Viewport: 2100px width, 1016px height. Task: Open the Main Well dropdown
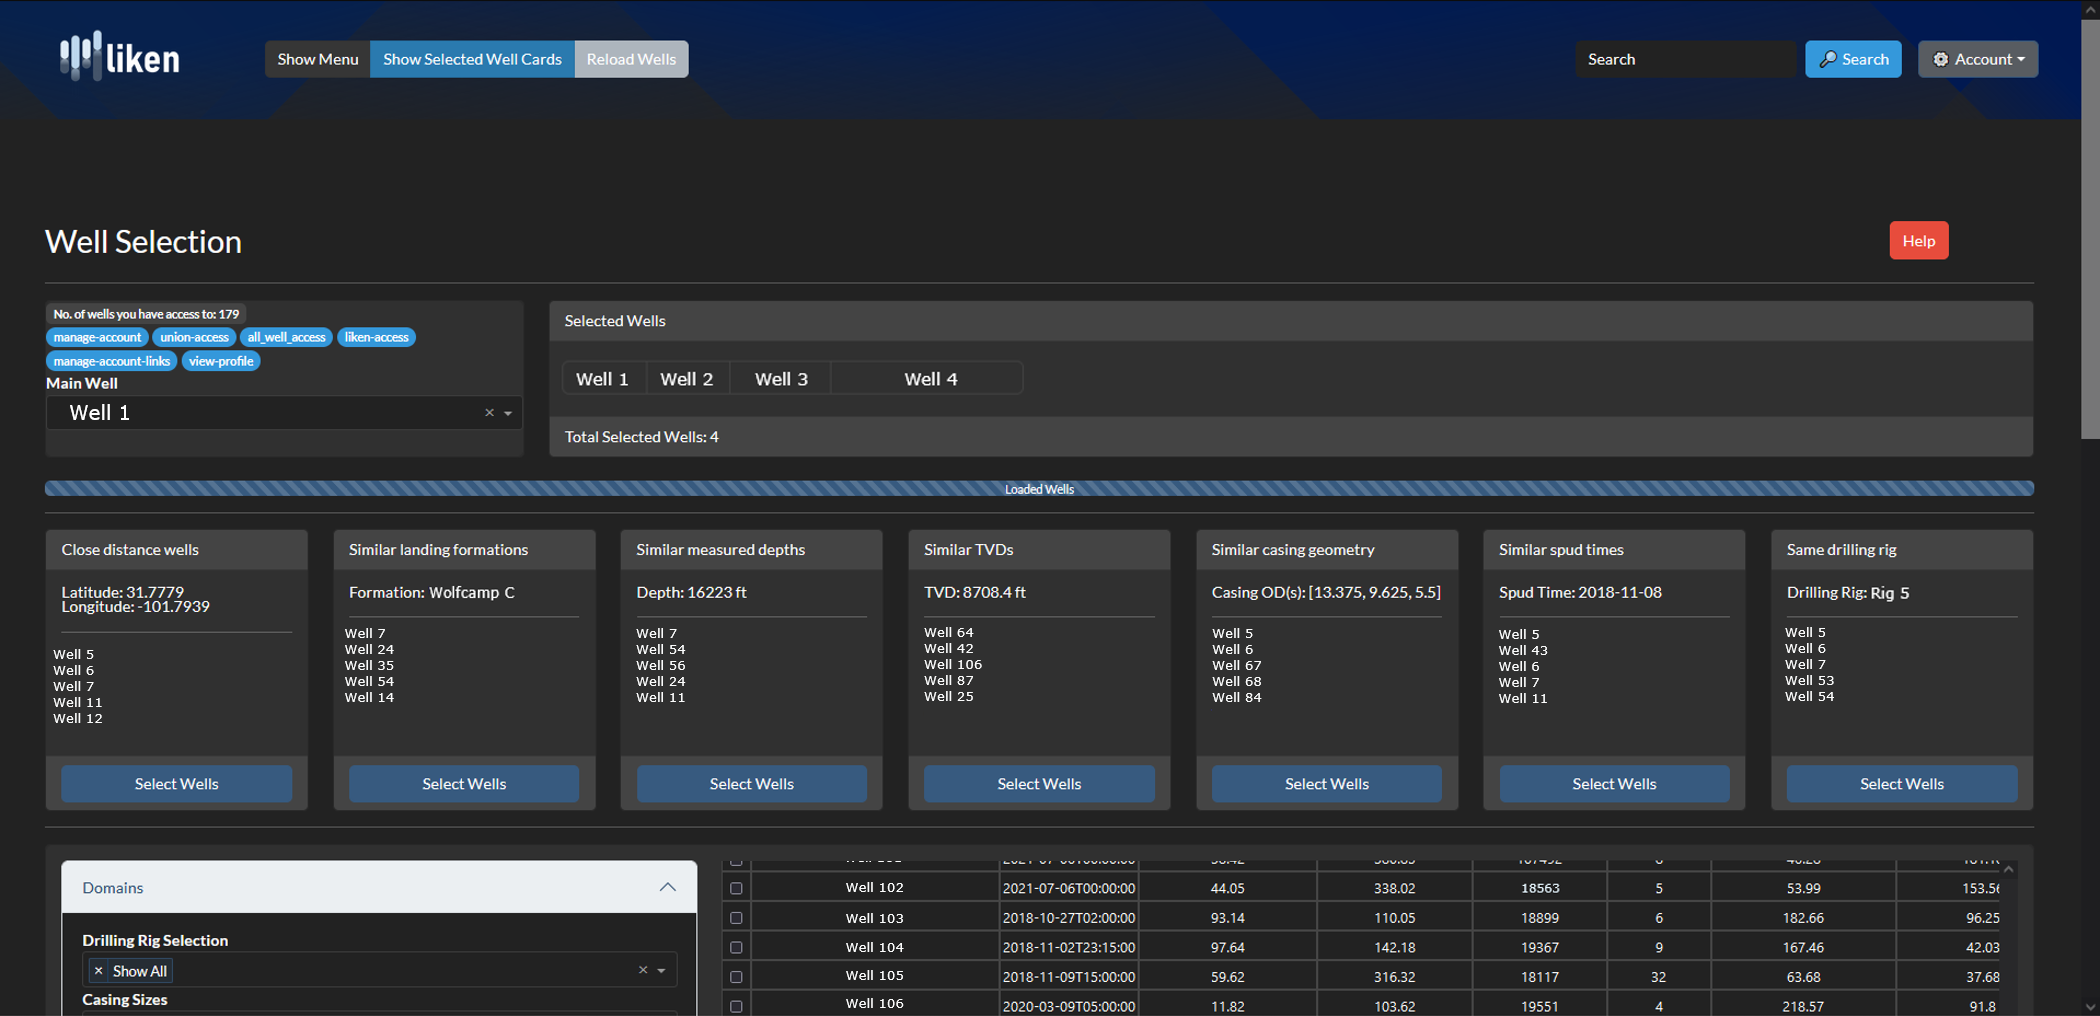tap(508, 413)
